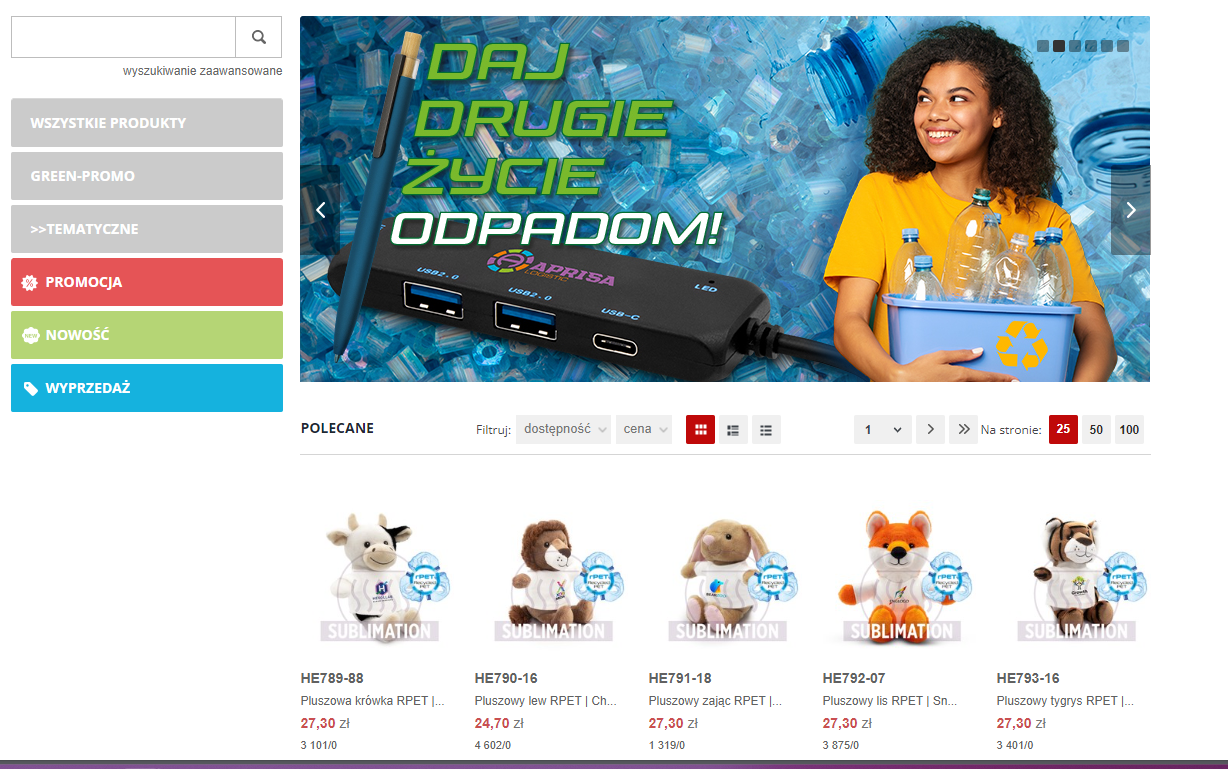Switch to grid view layout
The width and height of the screenshot is (1228, 769).
tap(700, 430)
